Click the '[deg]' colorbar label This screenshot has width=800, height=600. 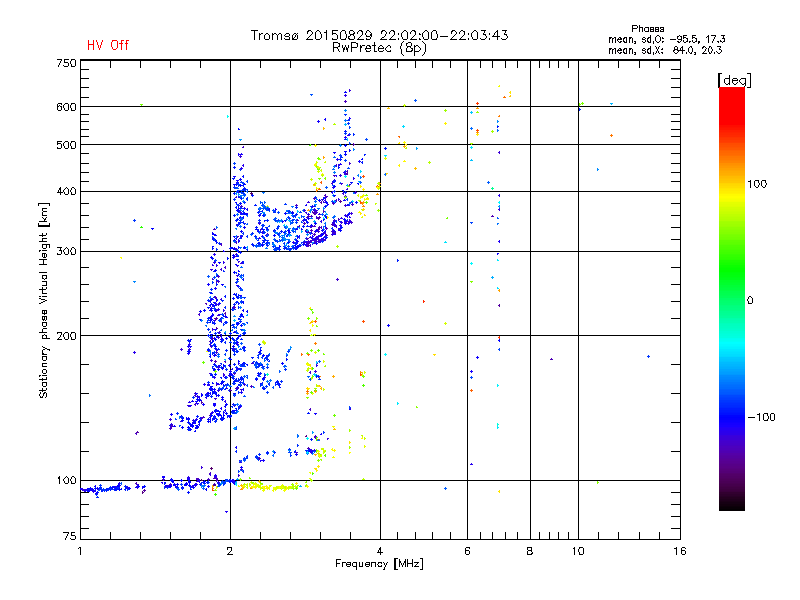734,80
